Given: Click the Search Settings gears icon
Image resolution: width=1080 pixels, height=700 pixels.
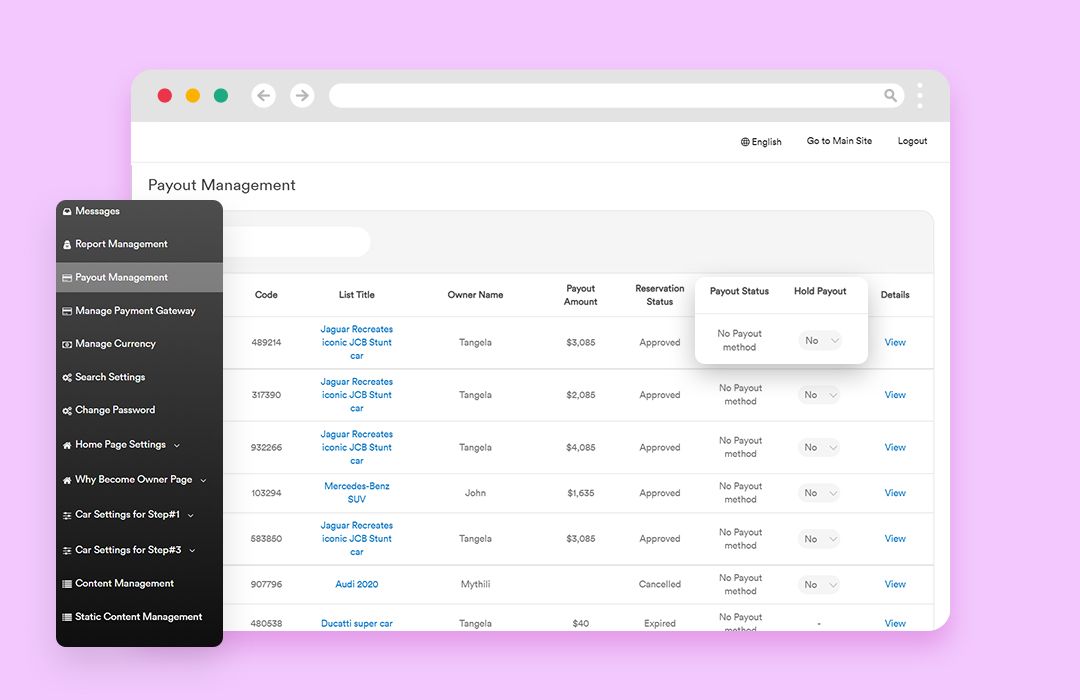Looking at the screenshot, I should [67, 378].
